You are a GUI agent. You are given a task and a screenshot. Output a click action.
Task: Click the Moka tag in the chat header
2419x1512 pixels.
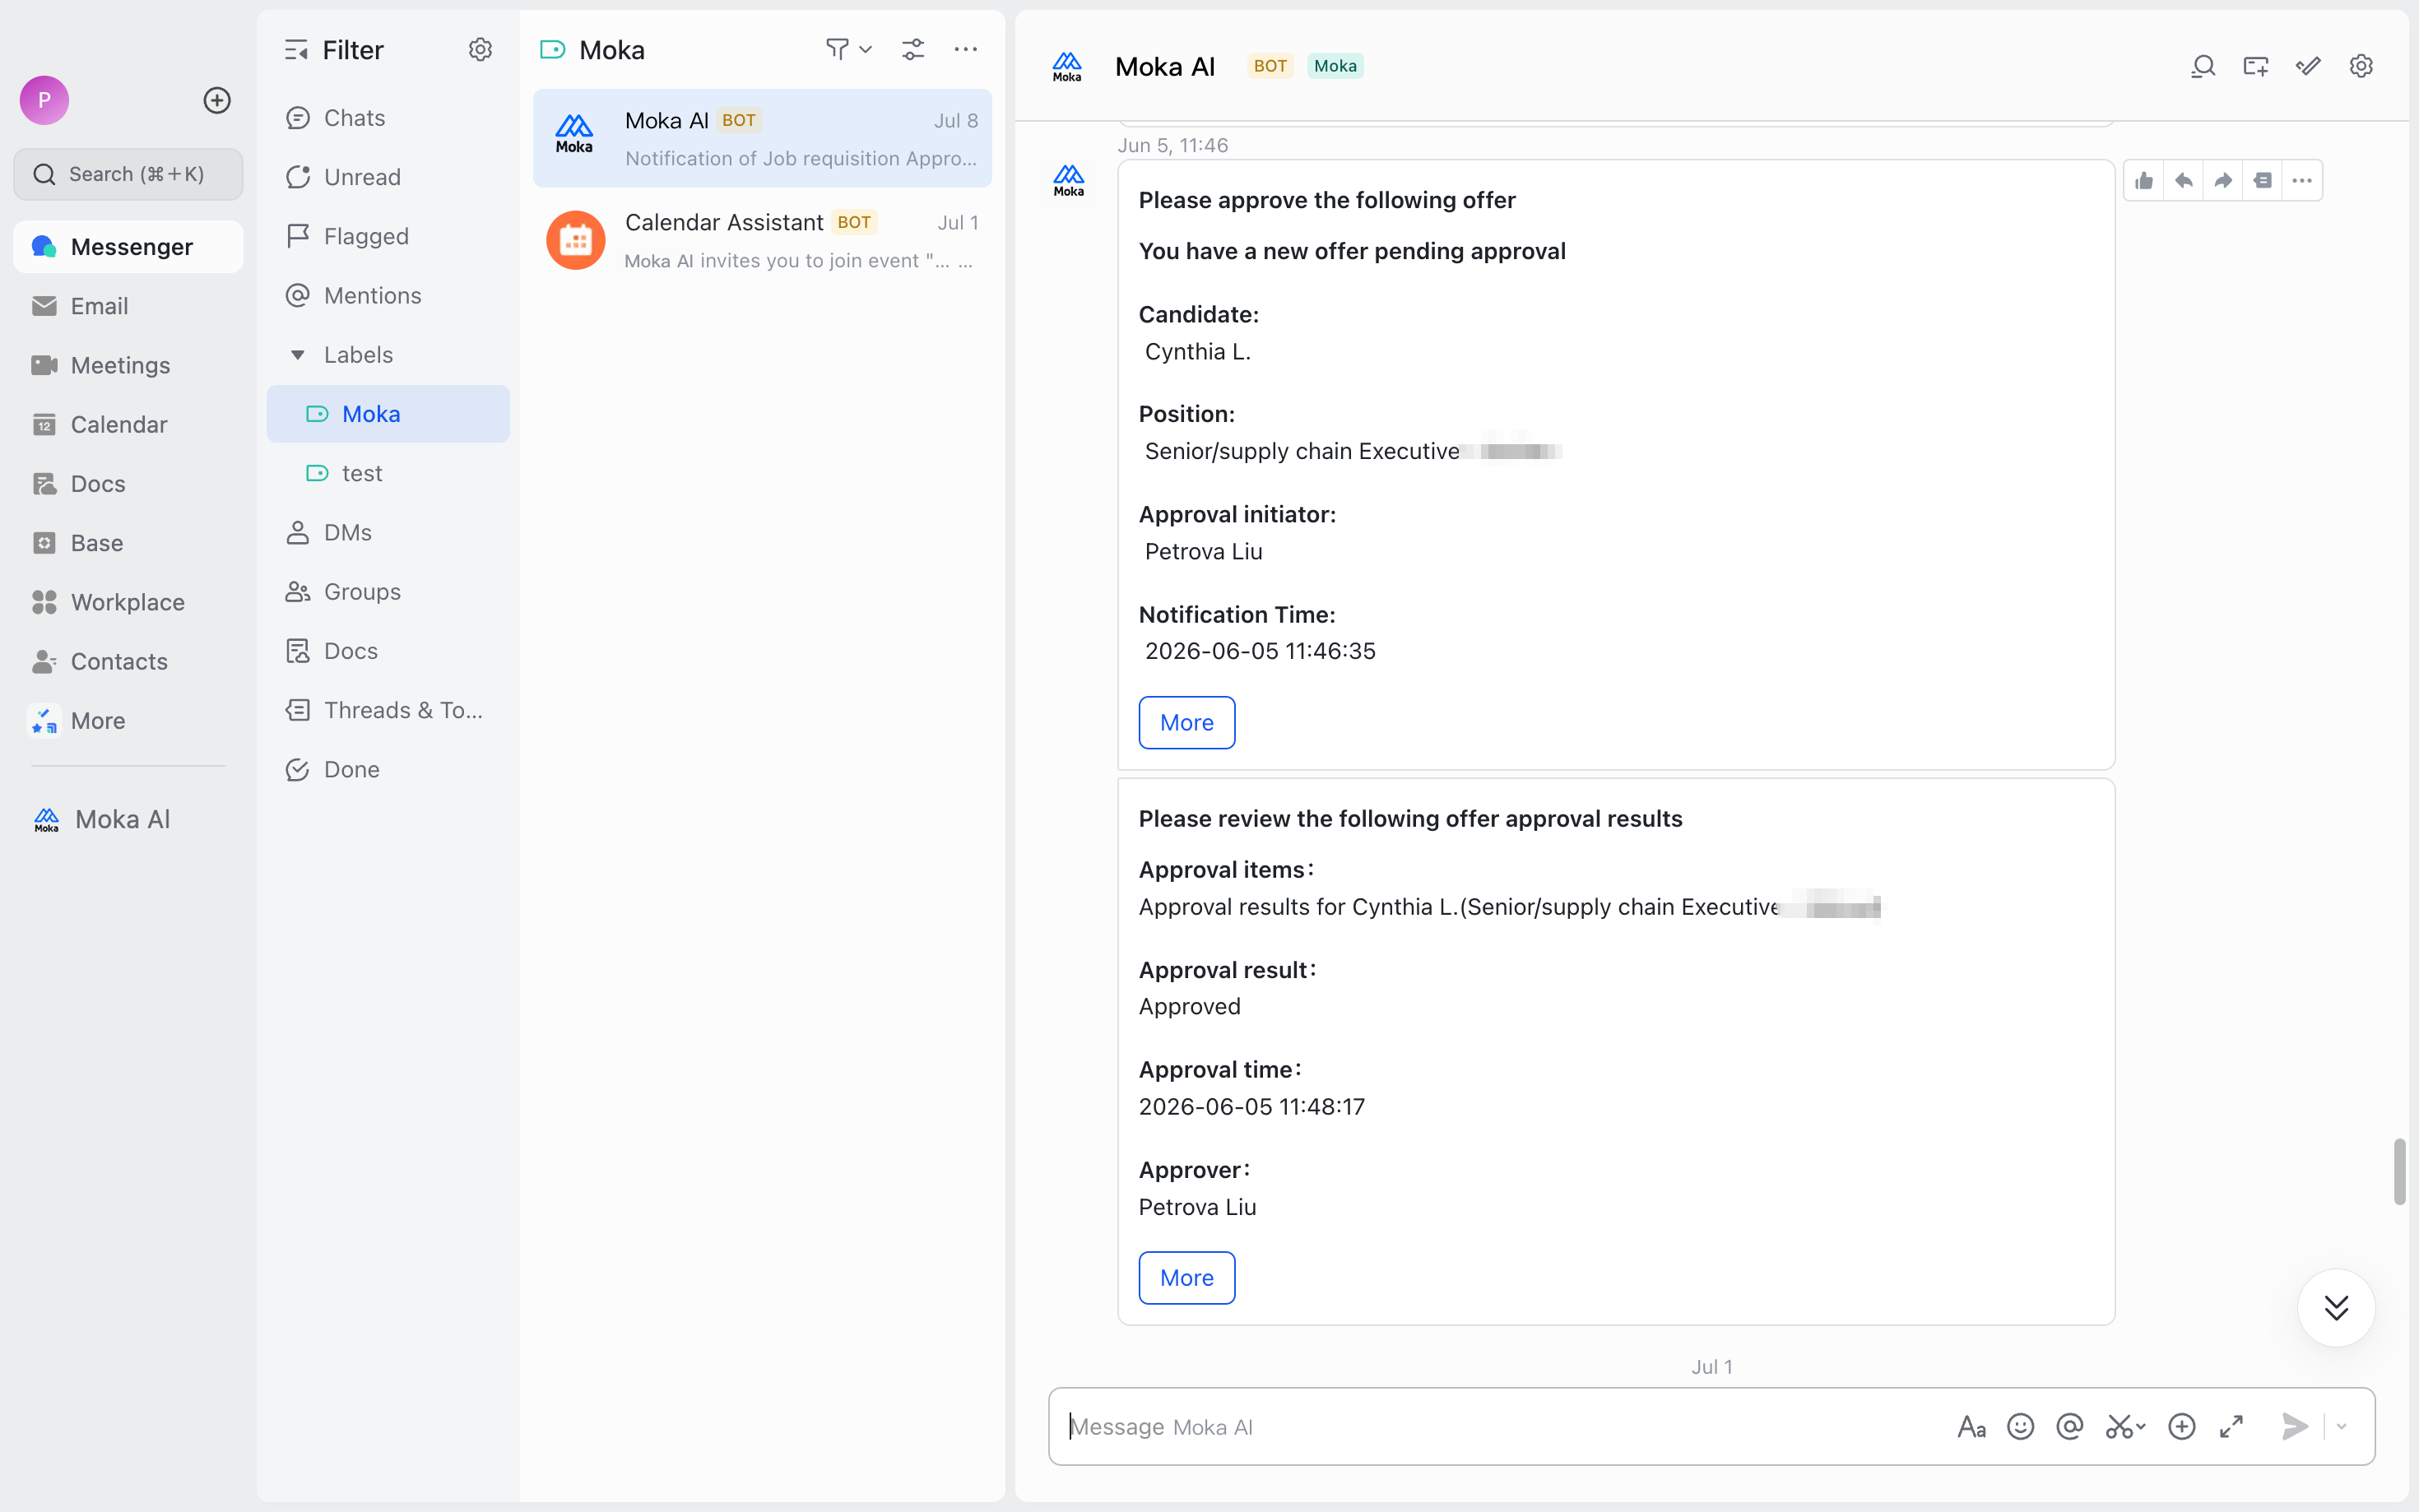[x=1335, y=66]
